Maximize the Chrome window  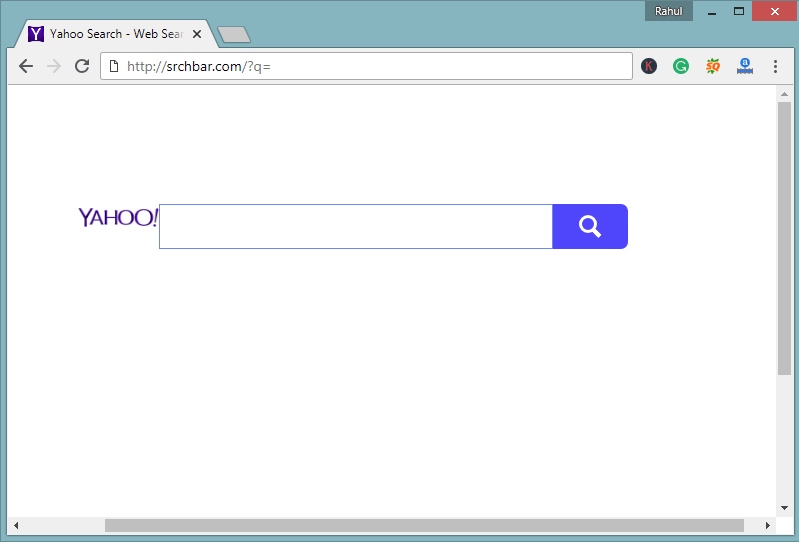pyautogui.click(x=739, y=11)
